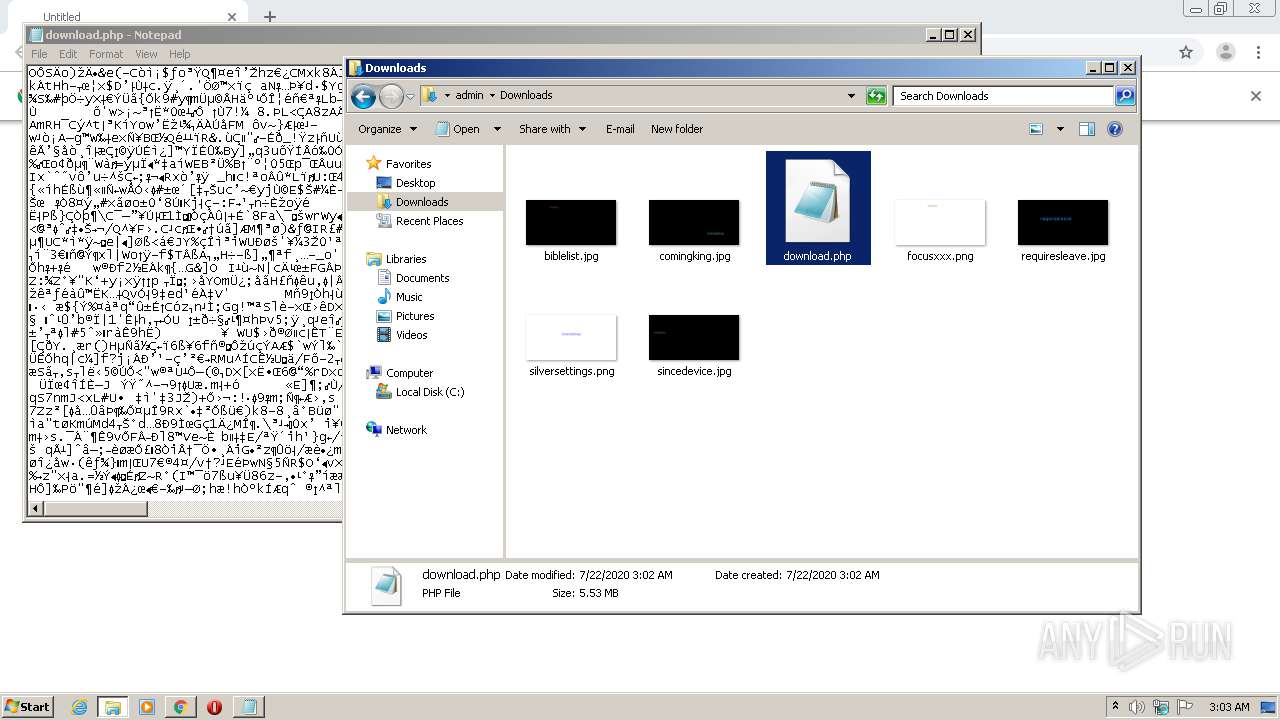
Task: Click the taskbar clock showing 3:03 AM
Action: coord(1229,707)
